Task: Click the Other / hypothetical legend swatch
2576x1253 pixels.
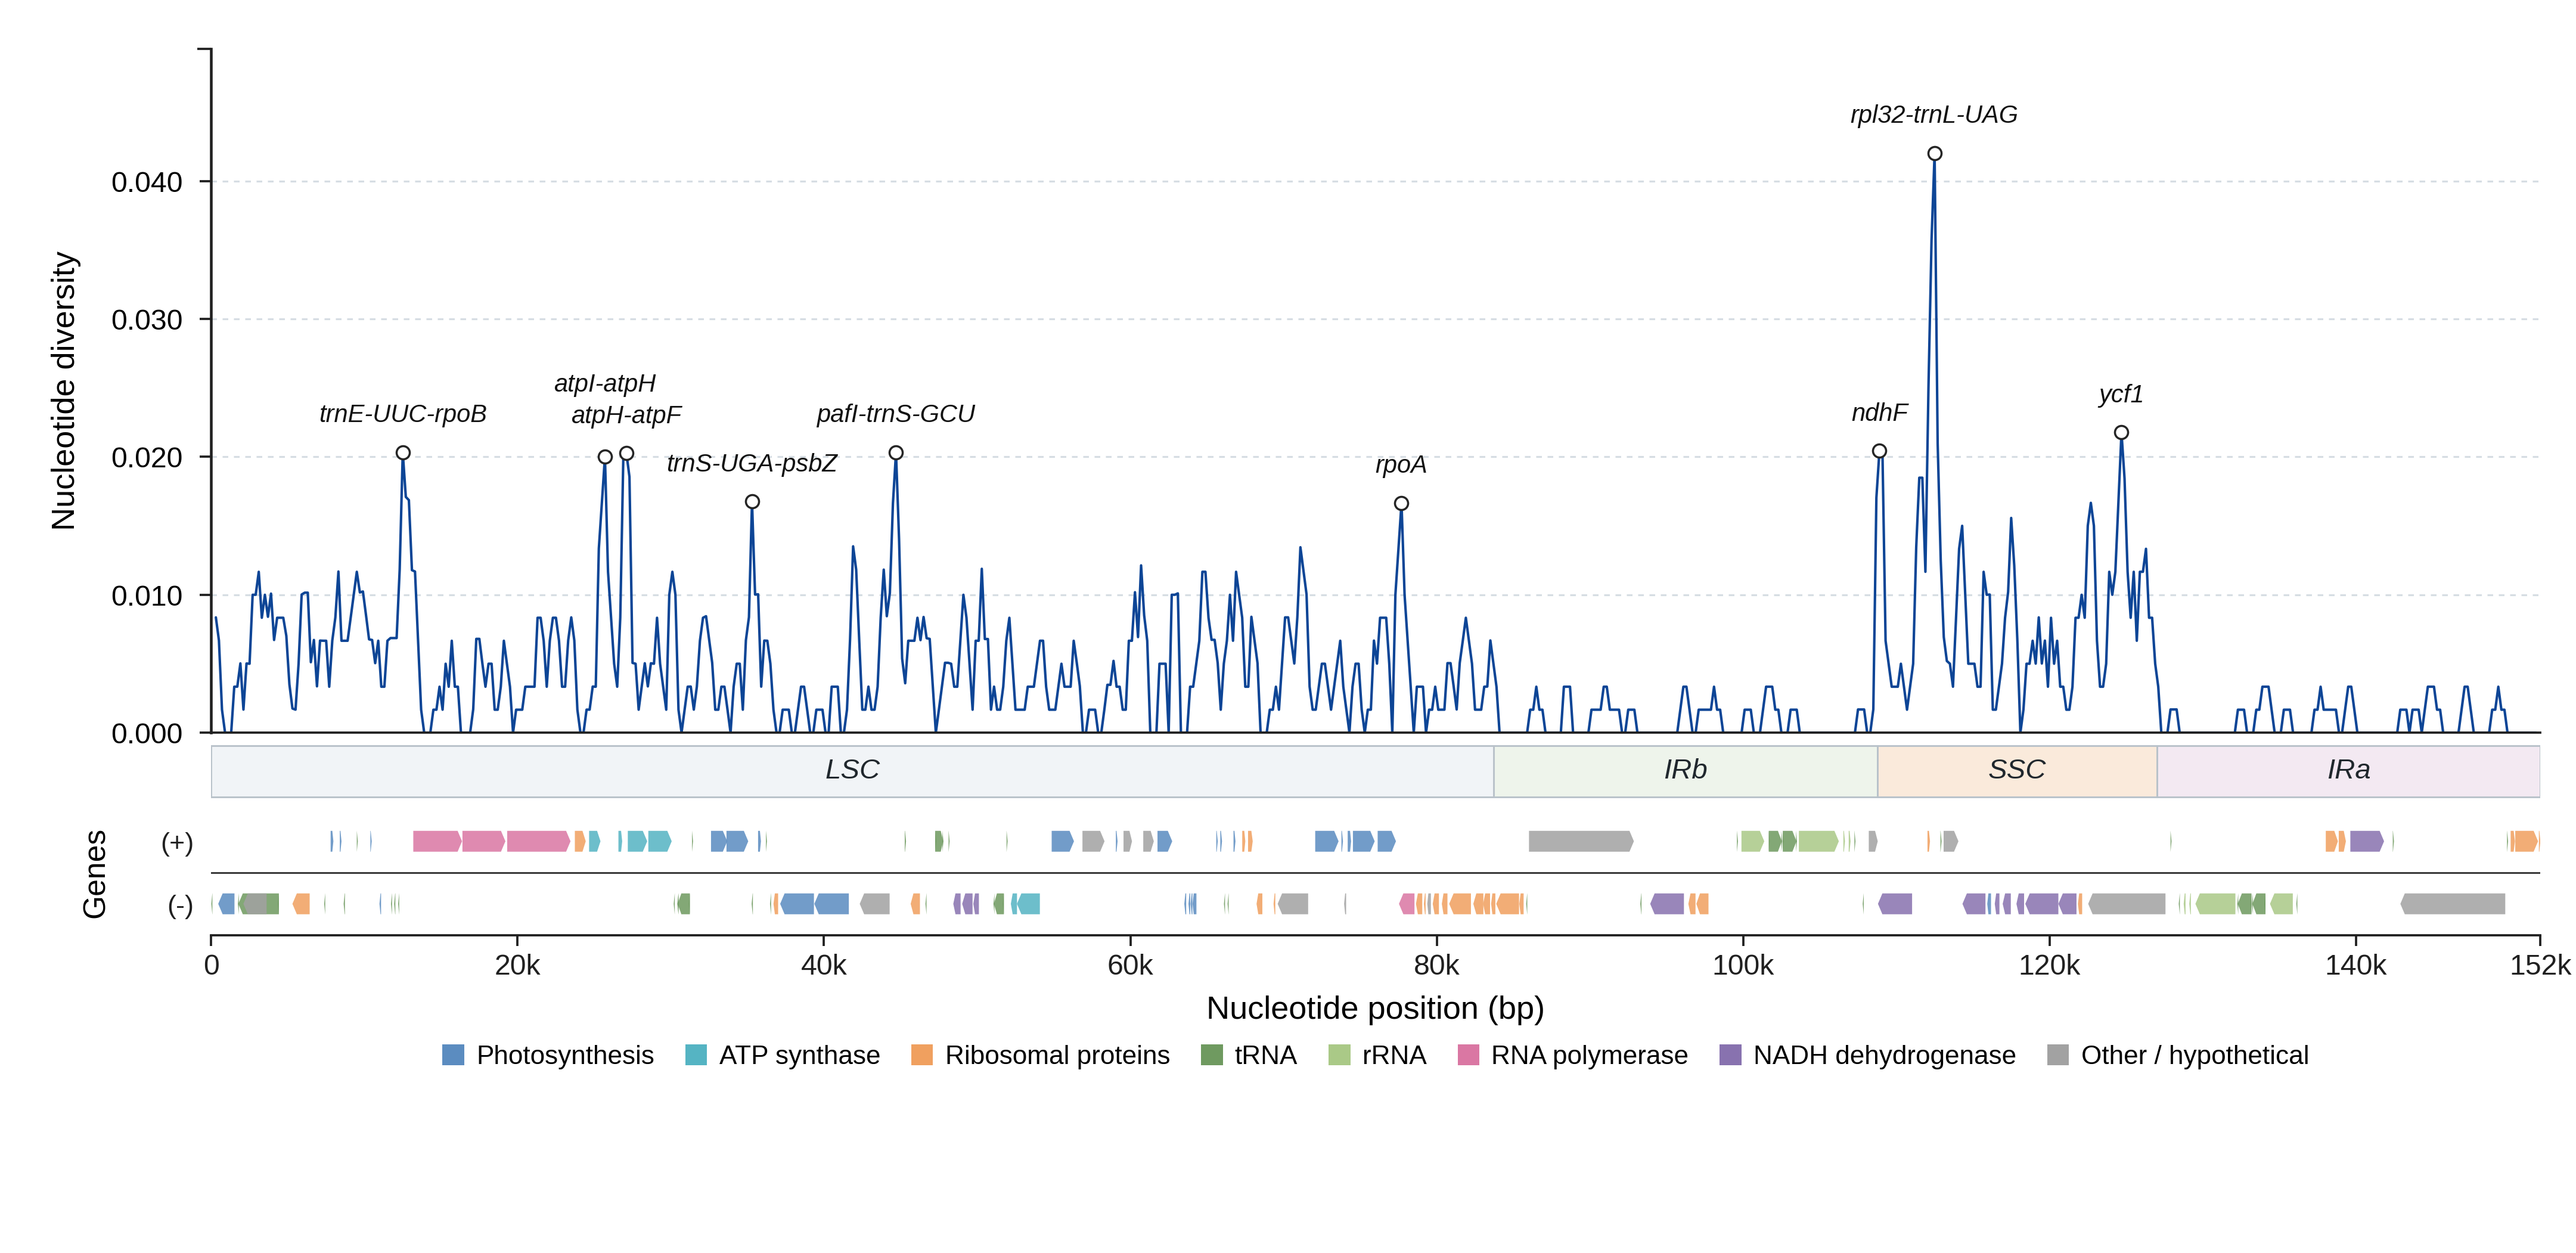Action: coord(2058,1055)
